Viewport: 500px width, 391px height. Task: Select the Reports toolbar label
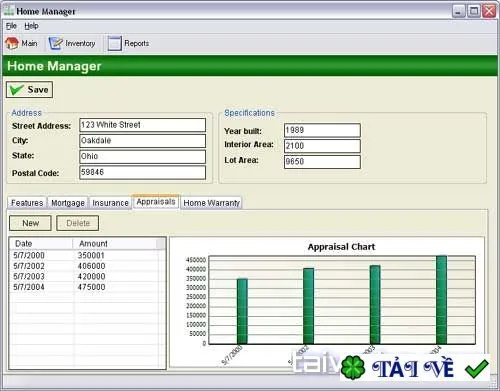tap(137, 43)
